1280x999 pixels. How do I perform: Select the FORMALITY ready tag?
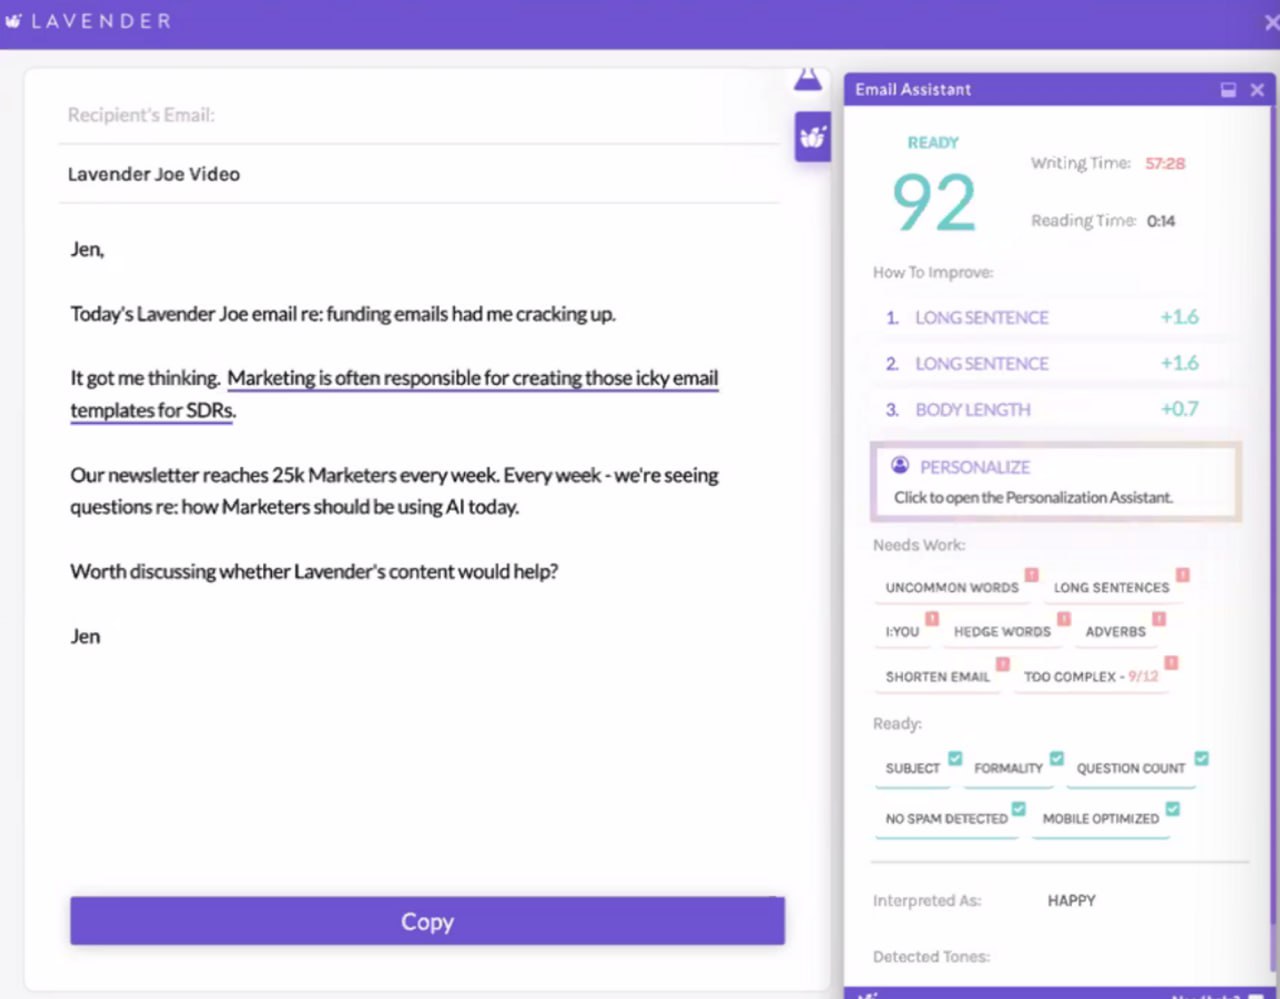click(1008, 769)
